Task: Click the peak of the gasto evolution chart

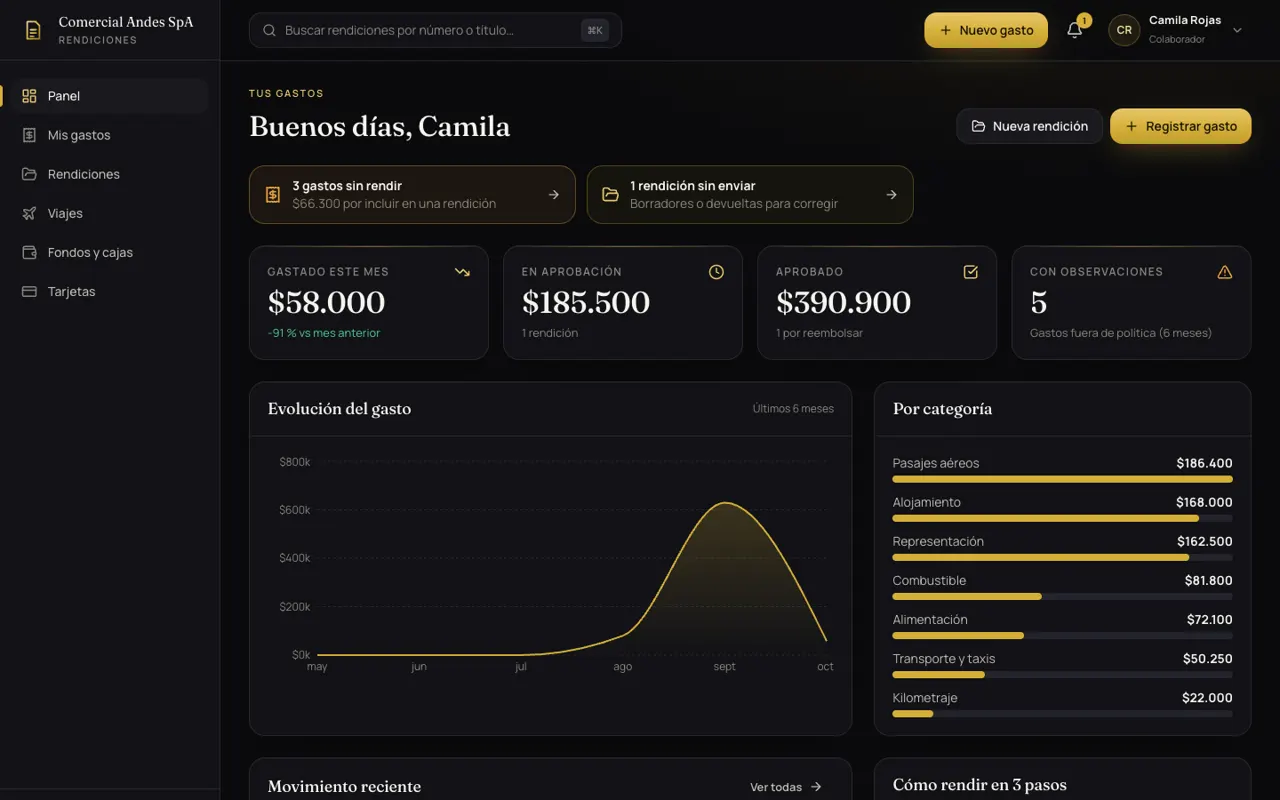Action: click(x=726, y=503)
